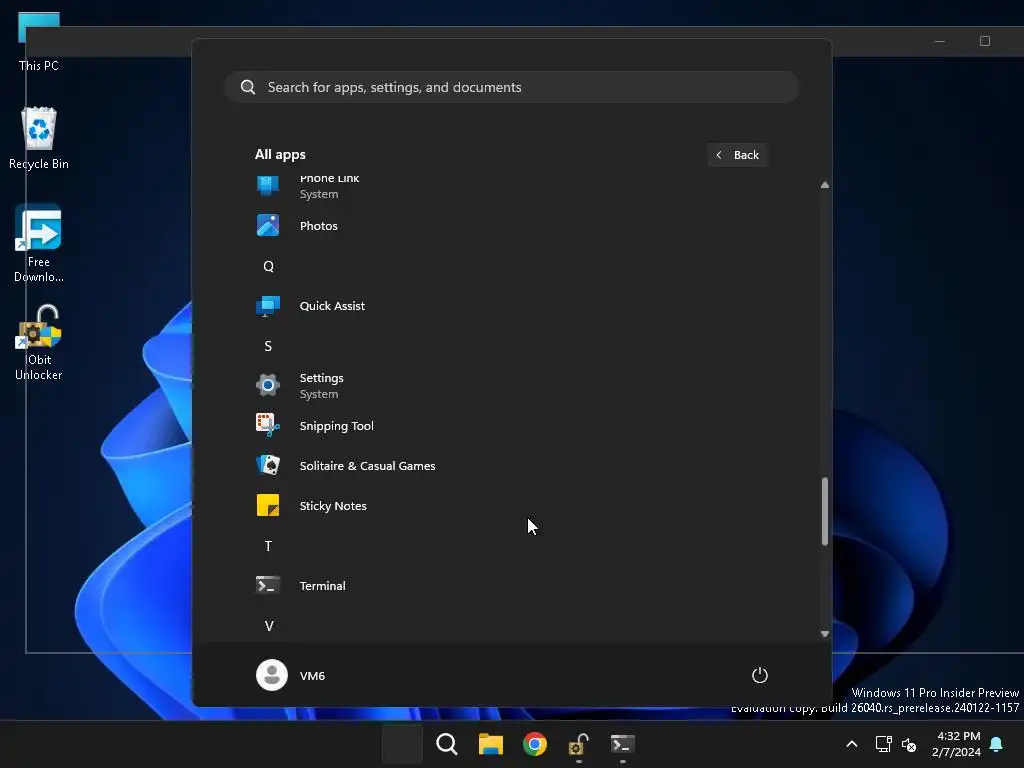
Task: Click the Back button in All apps
Action: (737, 155)
